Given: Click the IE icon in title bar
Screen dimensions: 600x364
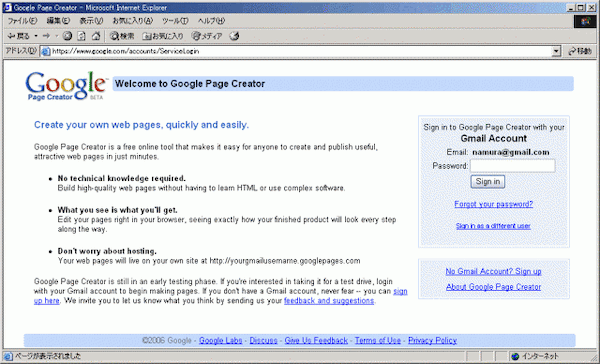Looking at the screenshot, I should (7, 7).
